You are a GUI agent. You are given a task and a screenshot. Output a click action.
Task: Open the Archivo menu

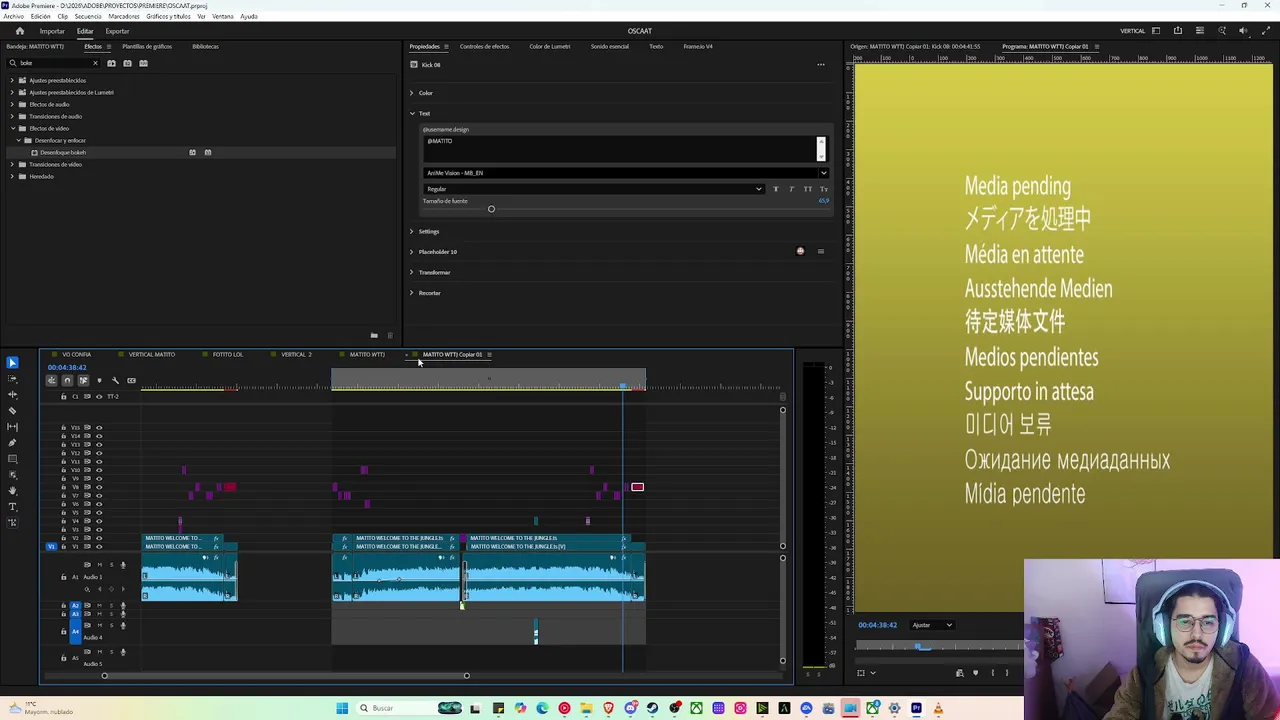(13, 16)
